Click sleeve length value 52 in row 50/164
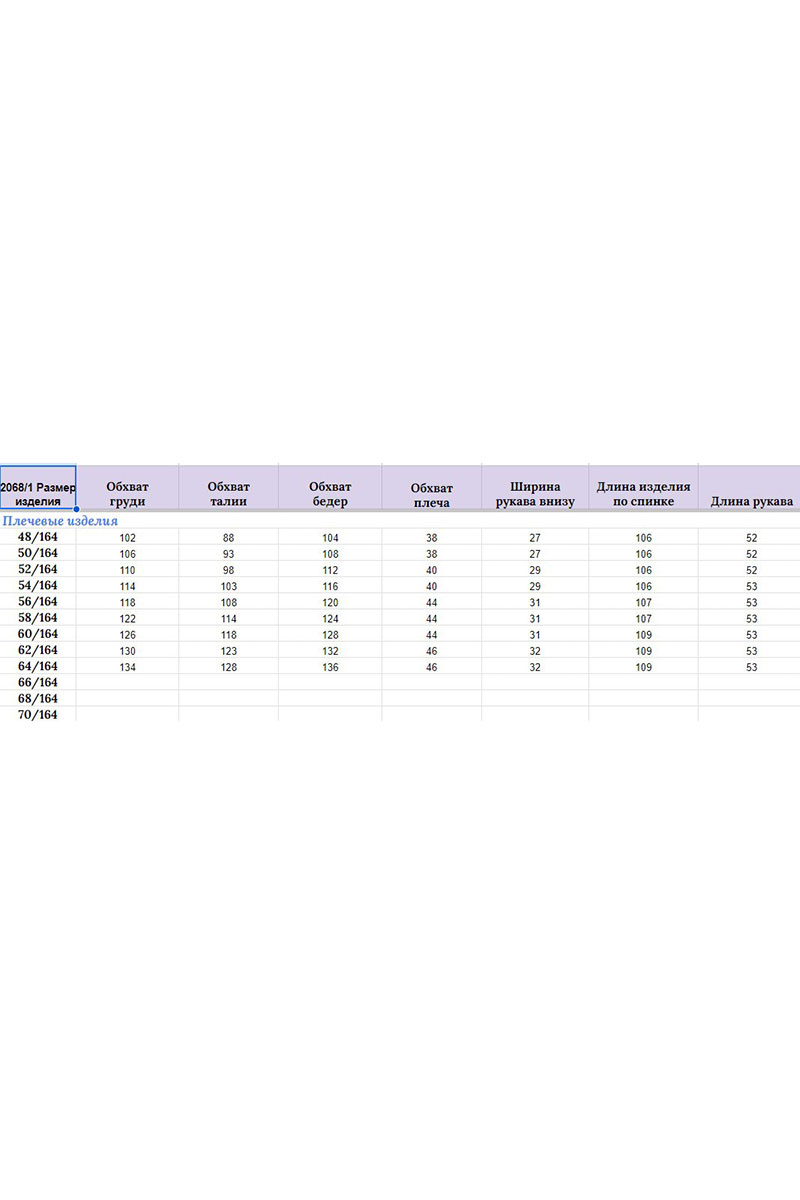Screen dimensions: 800x1200 point(752,554)
